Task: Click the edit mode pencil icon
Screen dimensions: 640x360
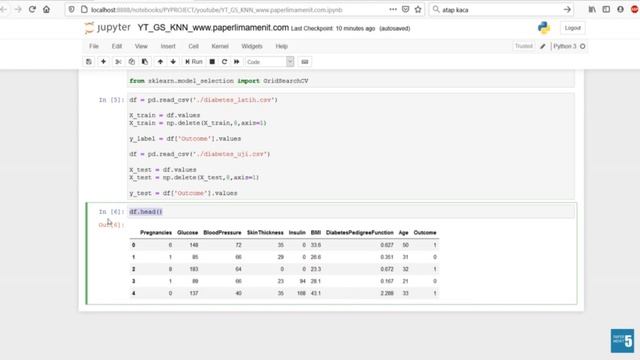Action: [x=542, y=47]
